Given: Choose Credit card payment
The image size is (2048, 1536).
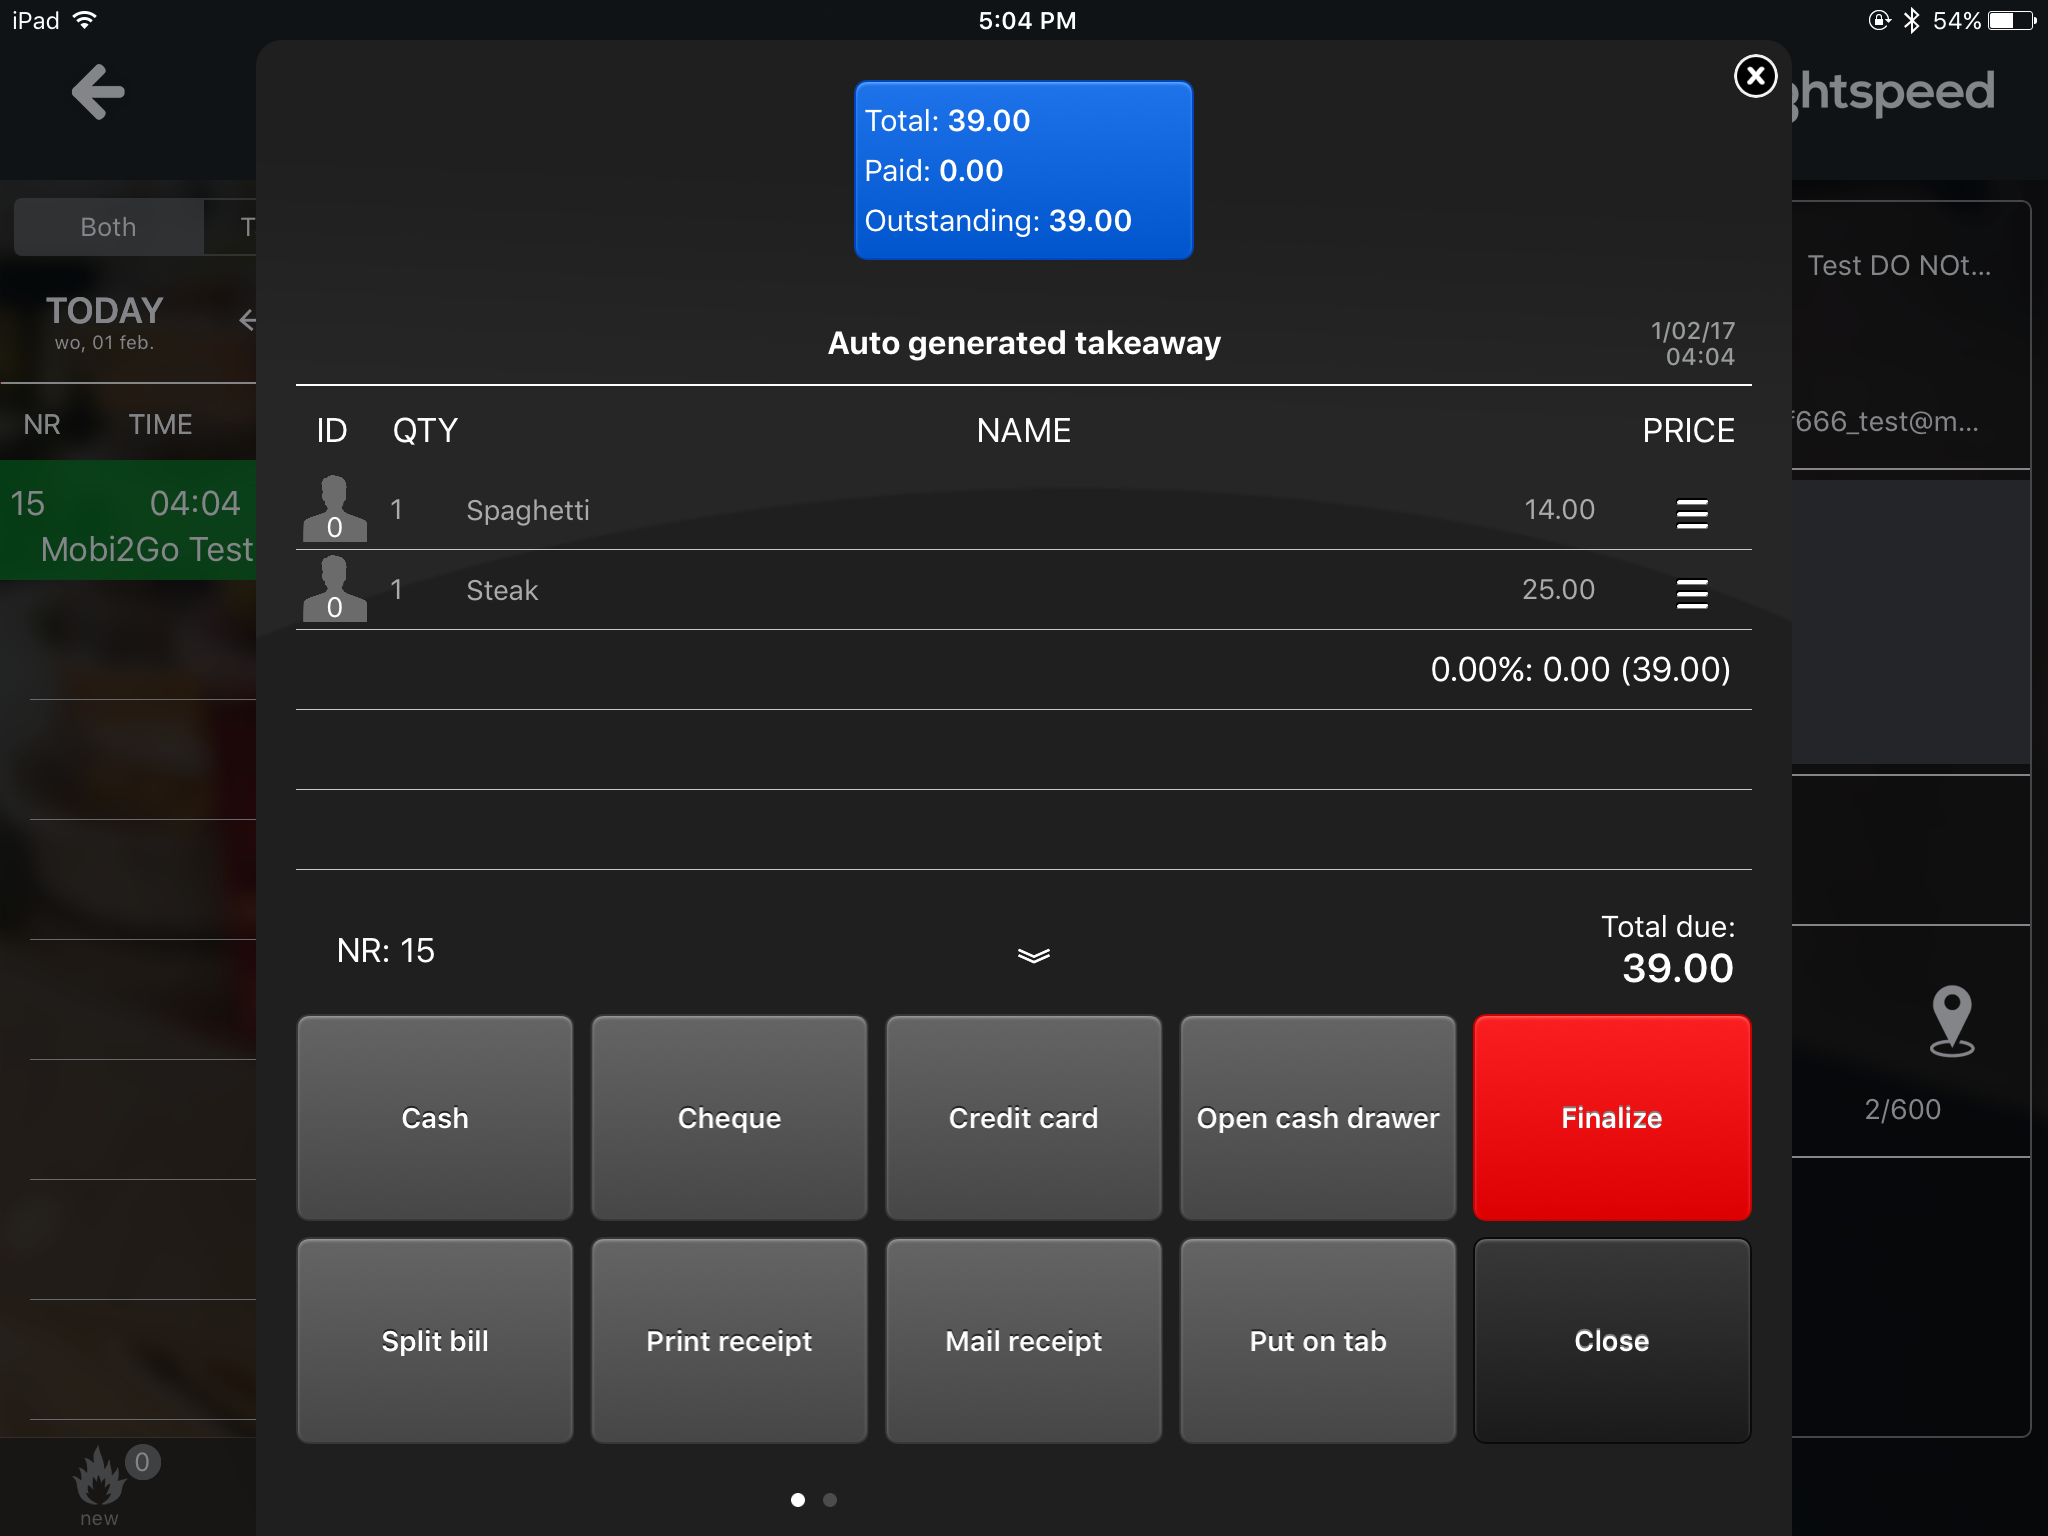Looking at the screenshot, I should coord(1023,1117).
